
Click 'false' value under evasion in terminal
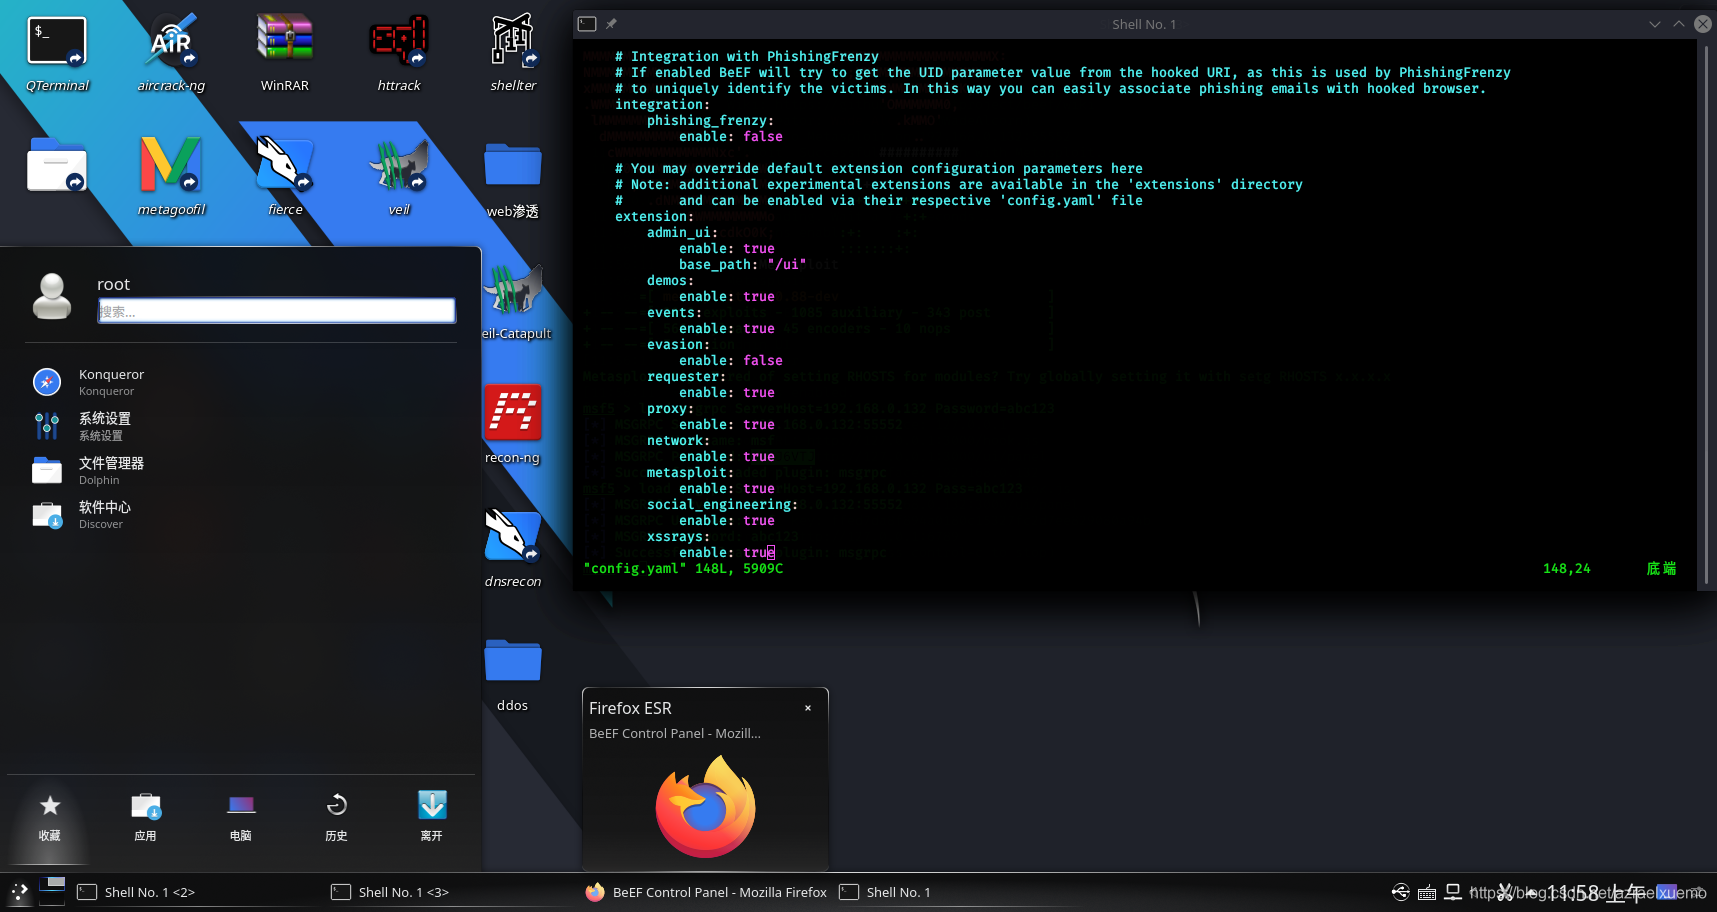(763, 360)
